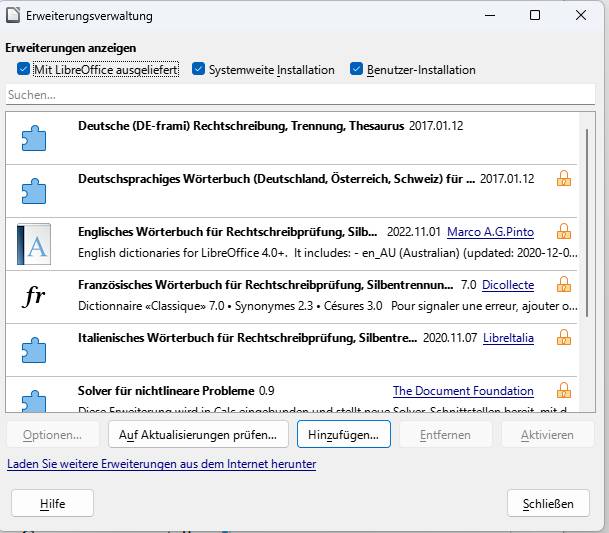Select 'Französisches Wörterbuch für Rechtschreibprüfung' title
The width and height of the screenshot is (609, 533).
[x=265, y=285]
